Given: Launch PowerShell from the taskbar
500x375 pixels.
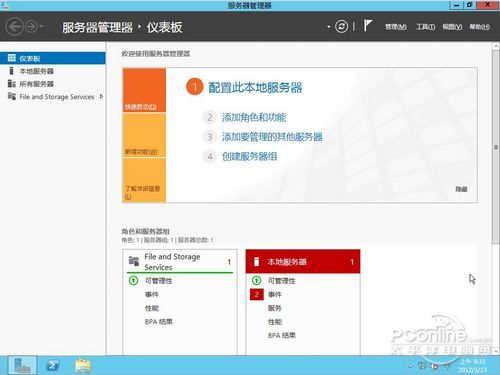Looking at the screenshot, I should pos(53,365).
